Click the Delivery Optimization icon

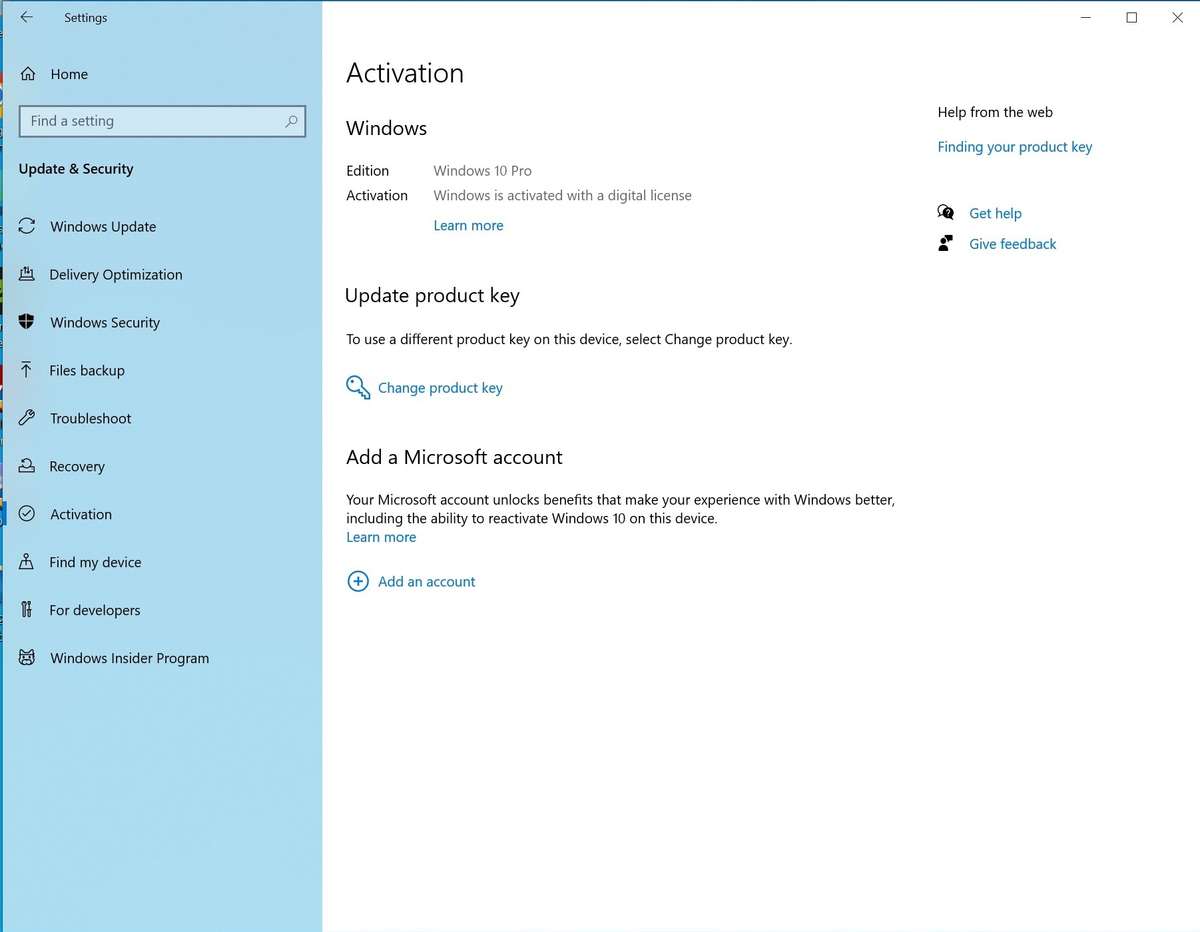point(28,274)
